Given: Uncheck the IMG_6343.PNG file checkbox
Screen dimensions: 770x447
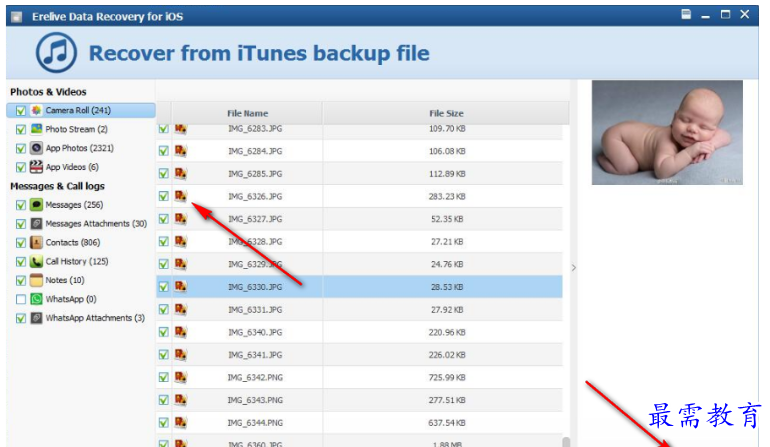Looking at the screenshot, I should [x=164, y=400].
